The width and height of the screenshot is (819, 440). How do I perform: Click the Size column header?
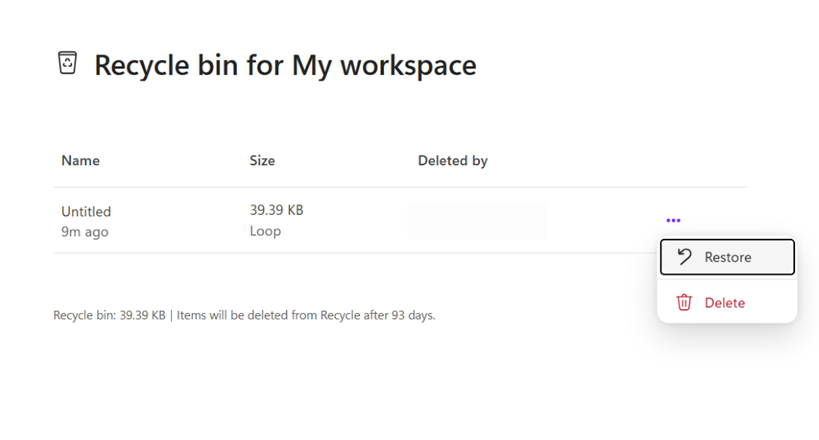262,160
